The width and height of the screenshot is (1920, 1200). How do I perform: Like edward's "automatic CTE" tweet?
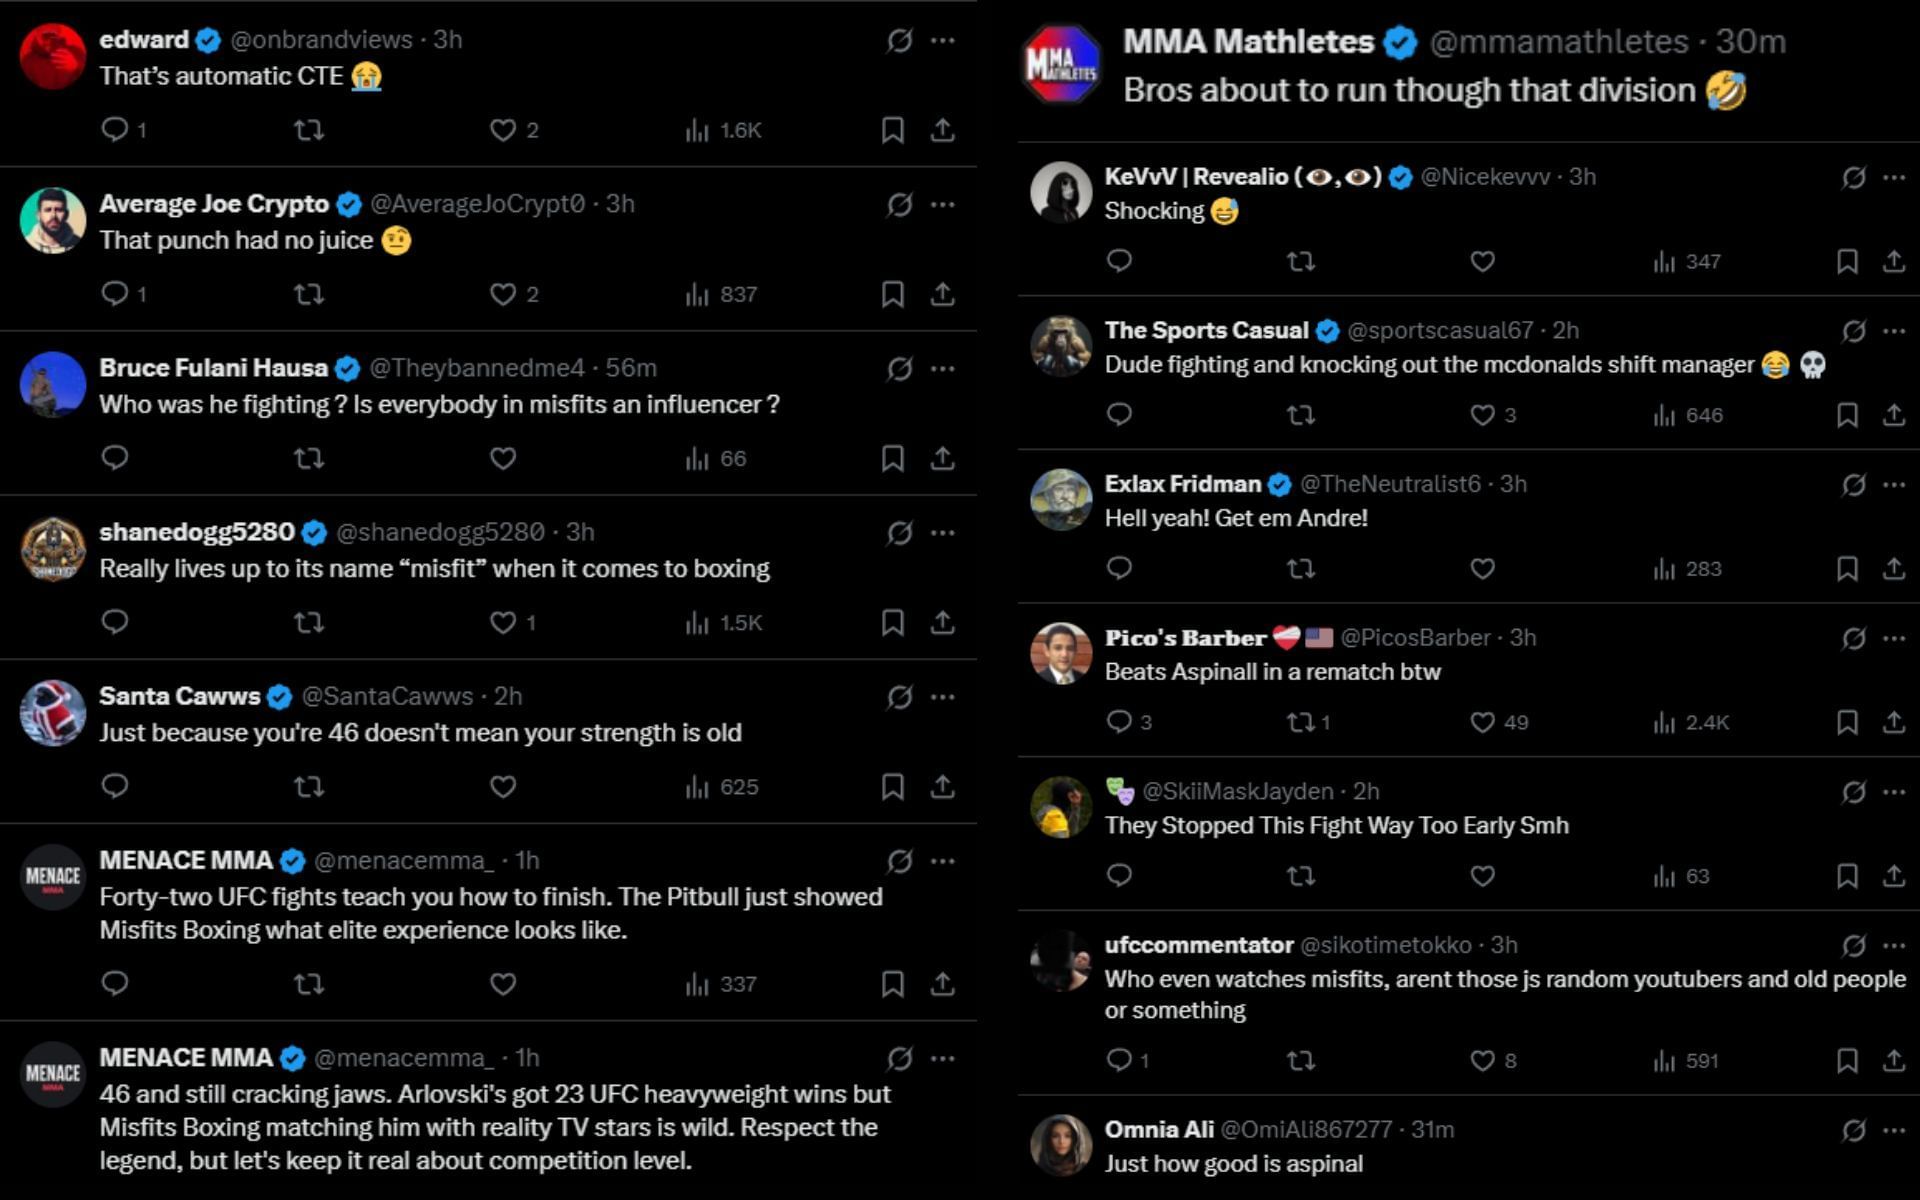point(503,129)
